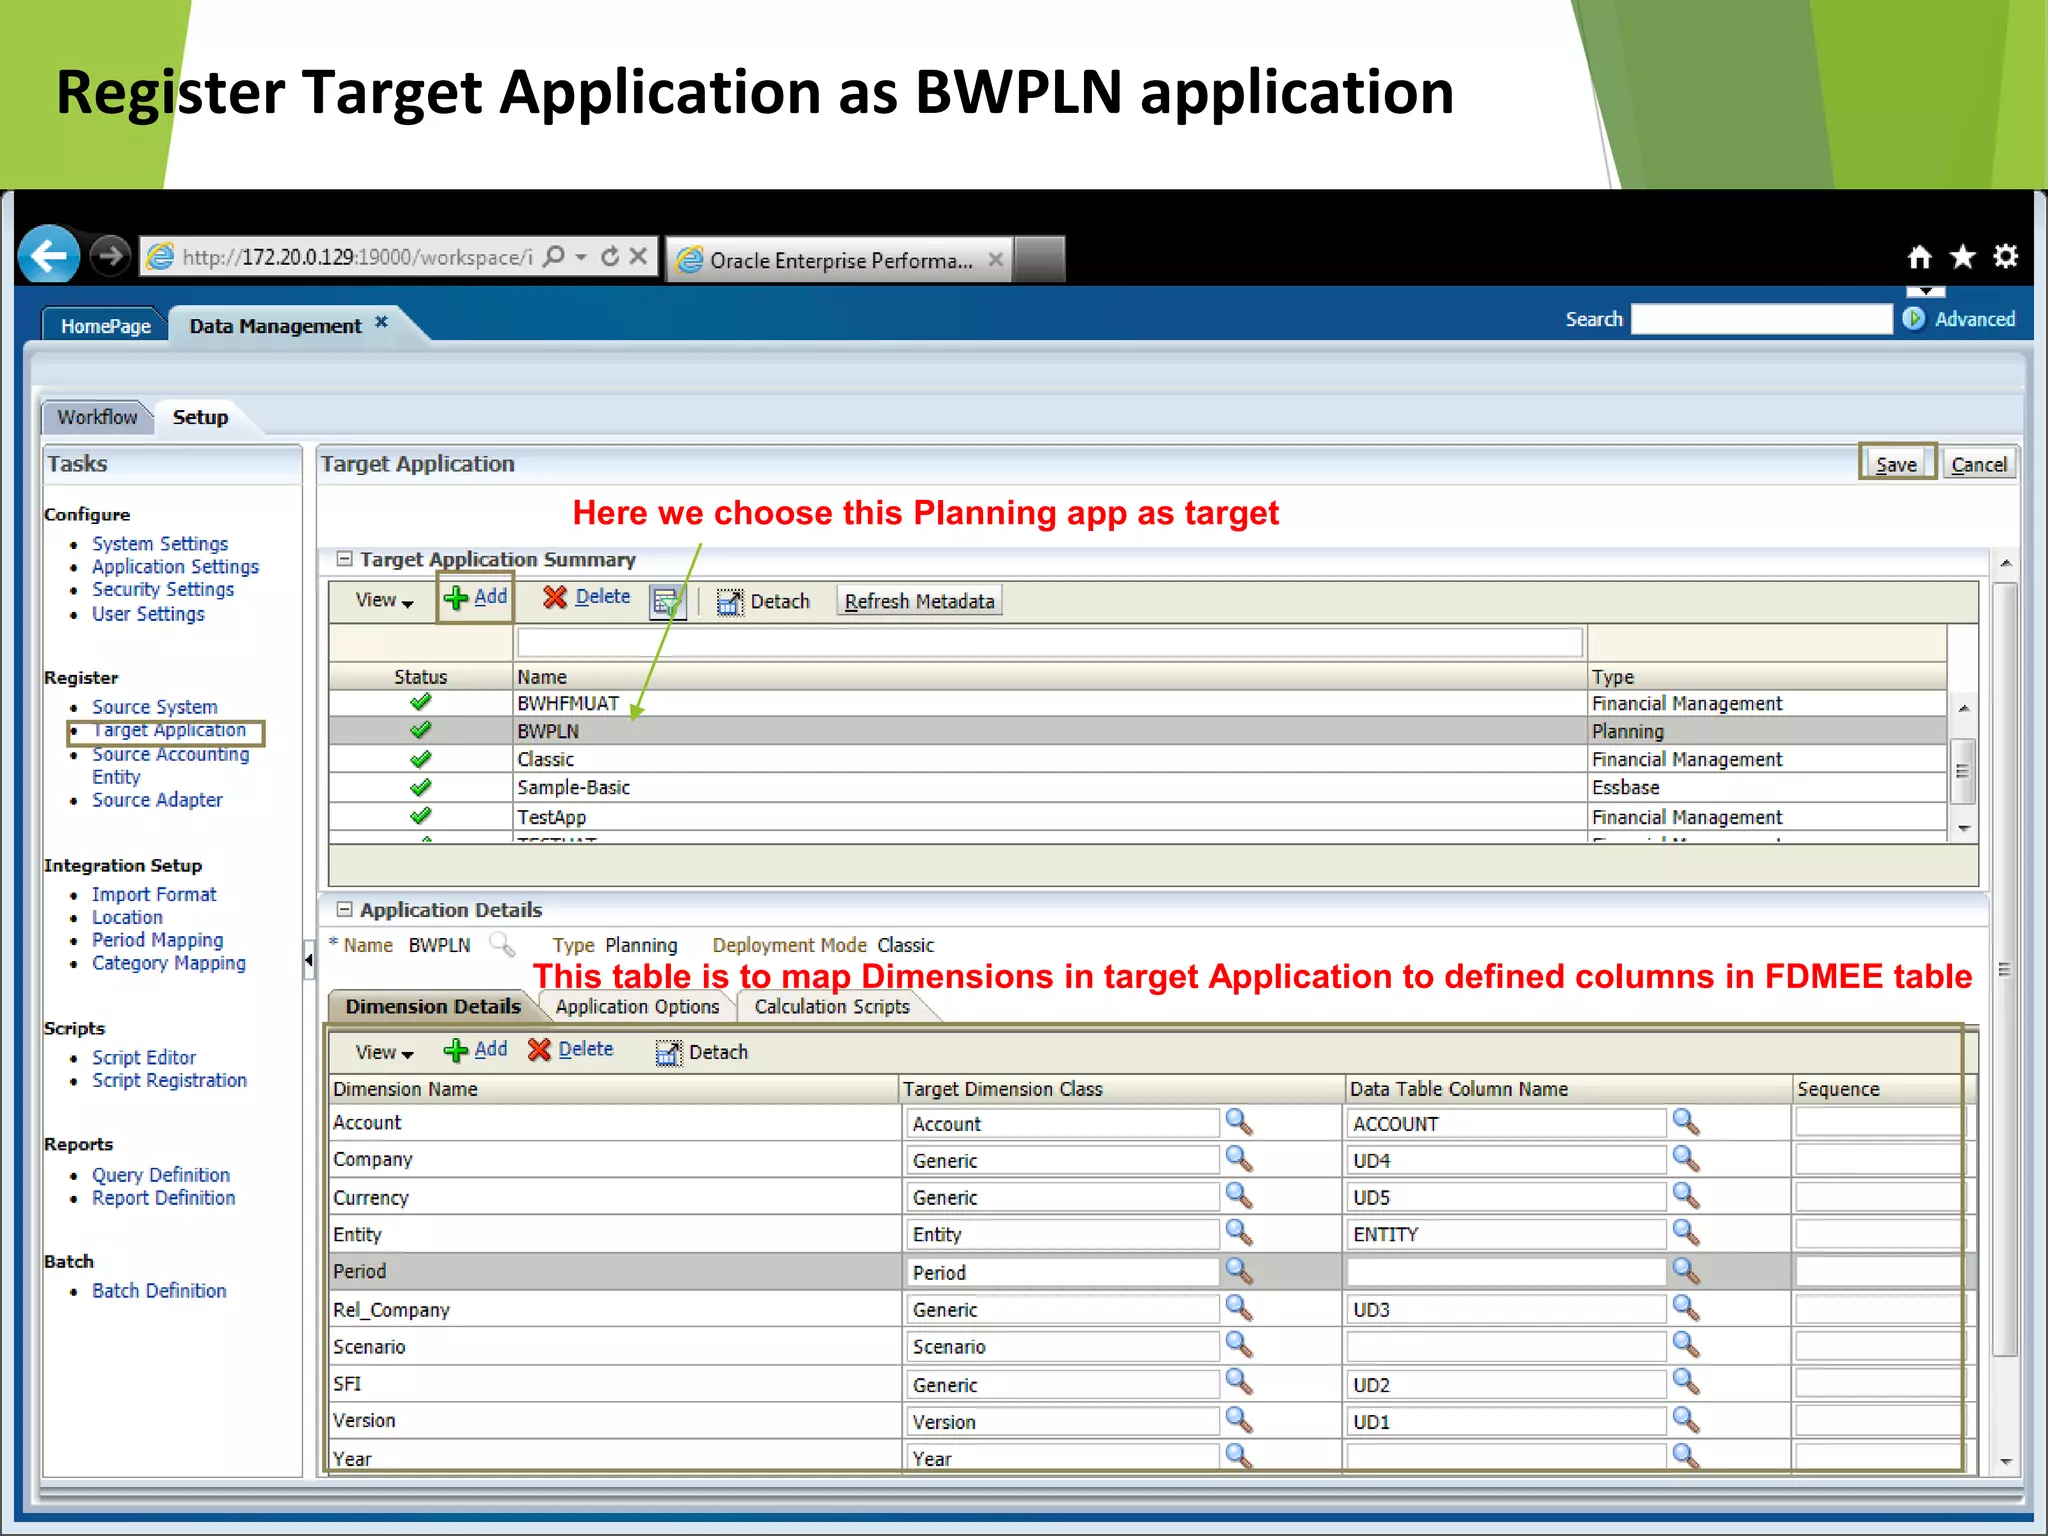The image size is (2048, 1536).
Task: Switch to the Application Options tab
Action: 637,1006
